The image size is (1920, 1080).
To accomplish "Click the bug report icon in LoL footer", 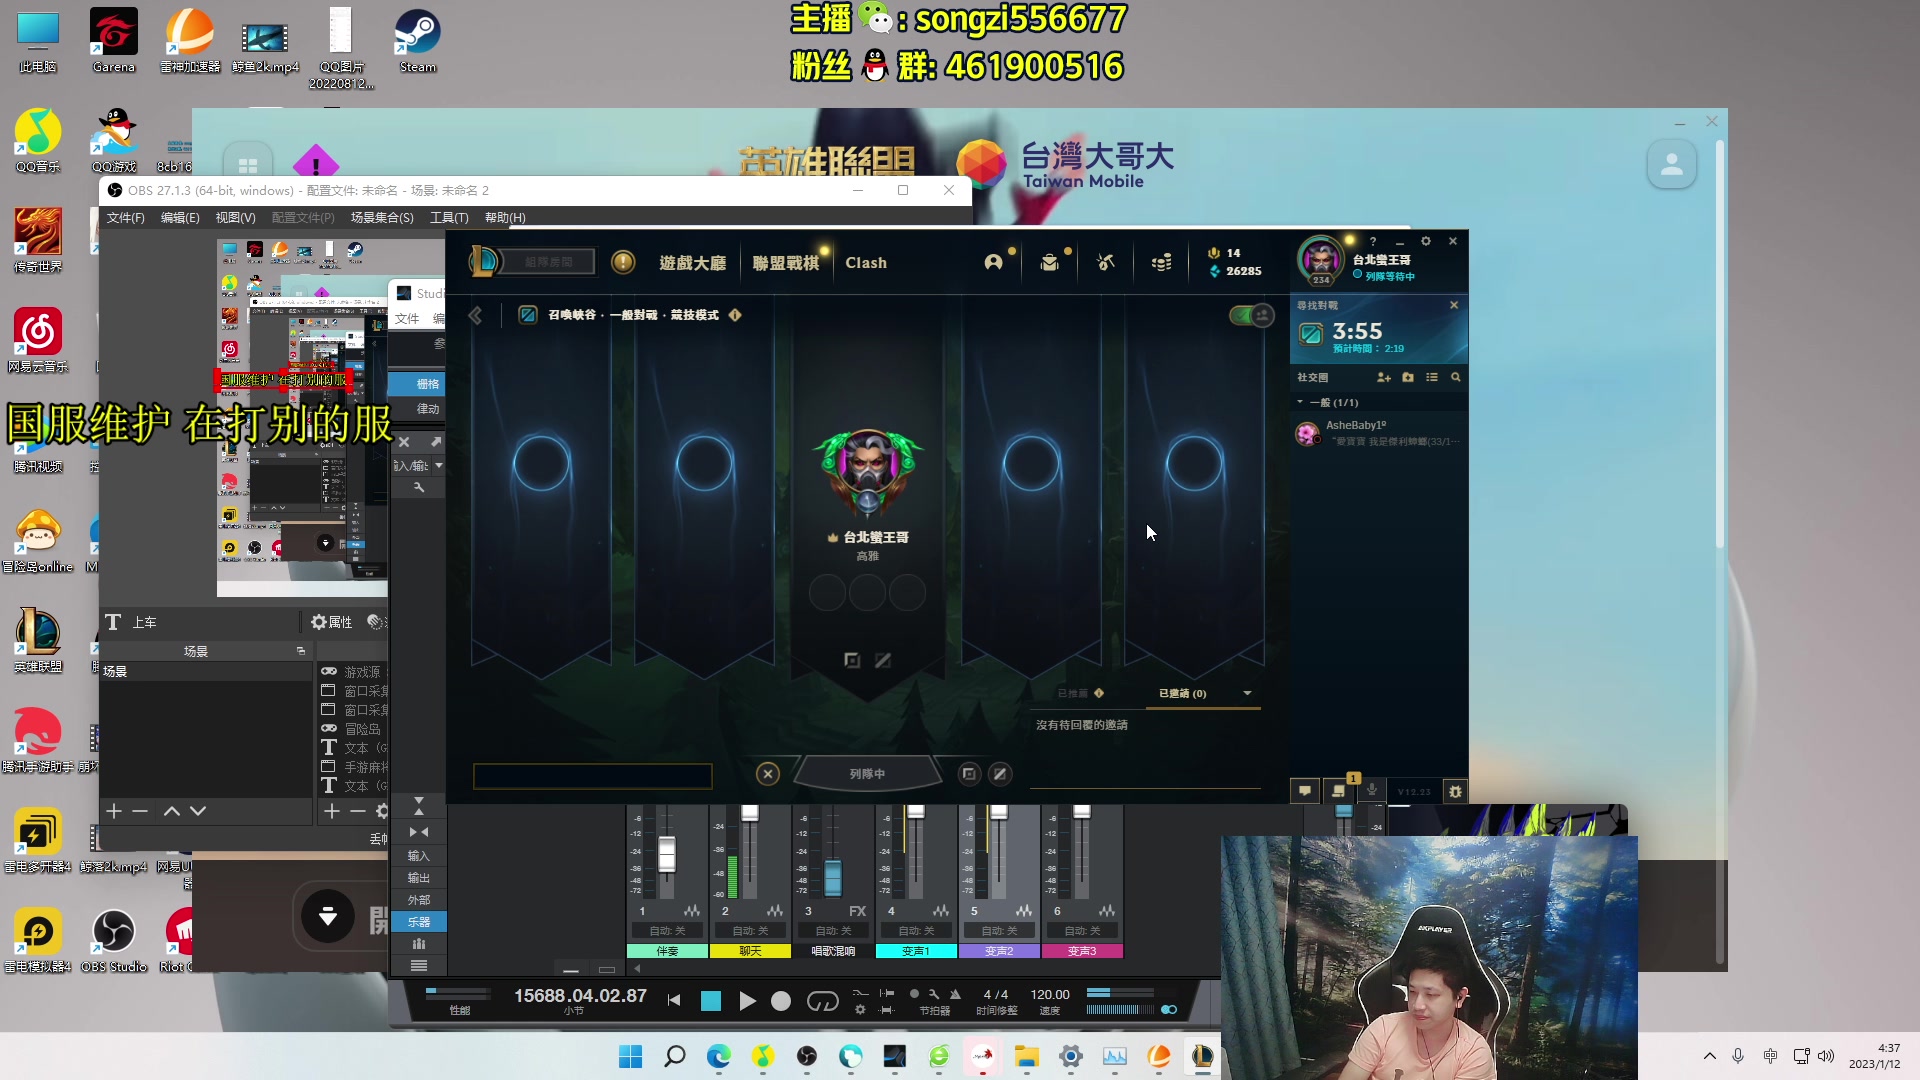I will click(x=1456, y=791).
